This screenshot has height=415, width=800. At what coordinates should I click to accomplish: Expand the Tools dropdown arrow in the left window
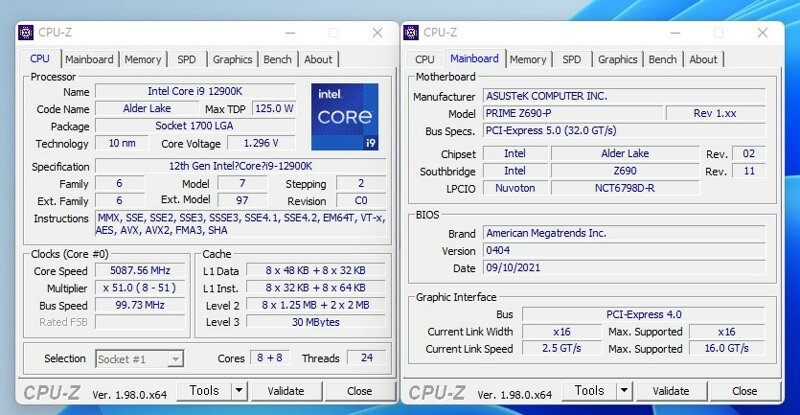click(239, 391)
